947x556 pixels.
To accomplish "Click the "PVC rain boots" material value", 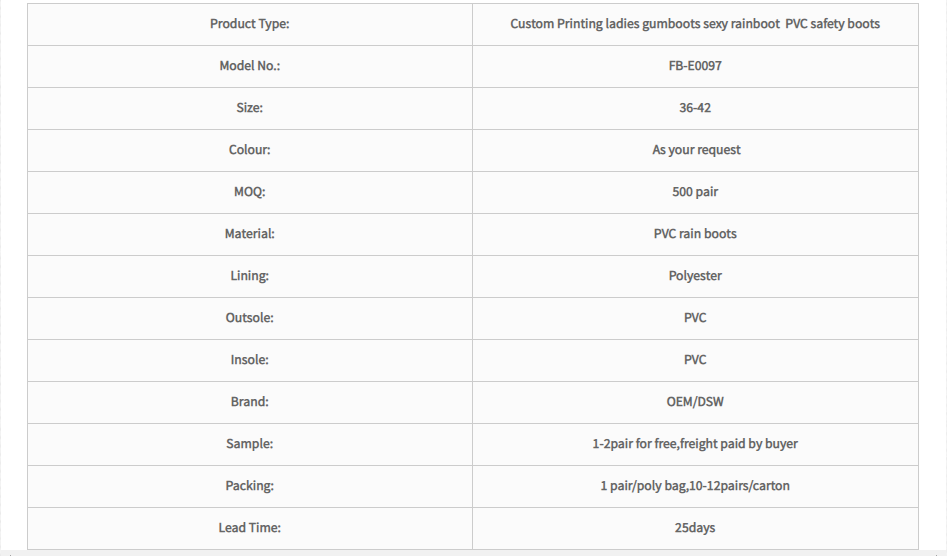I will [695, 234].
